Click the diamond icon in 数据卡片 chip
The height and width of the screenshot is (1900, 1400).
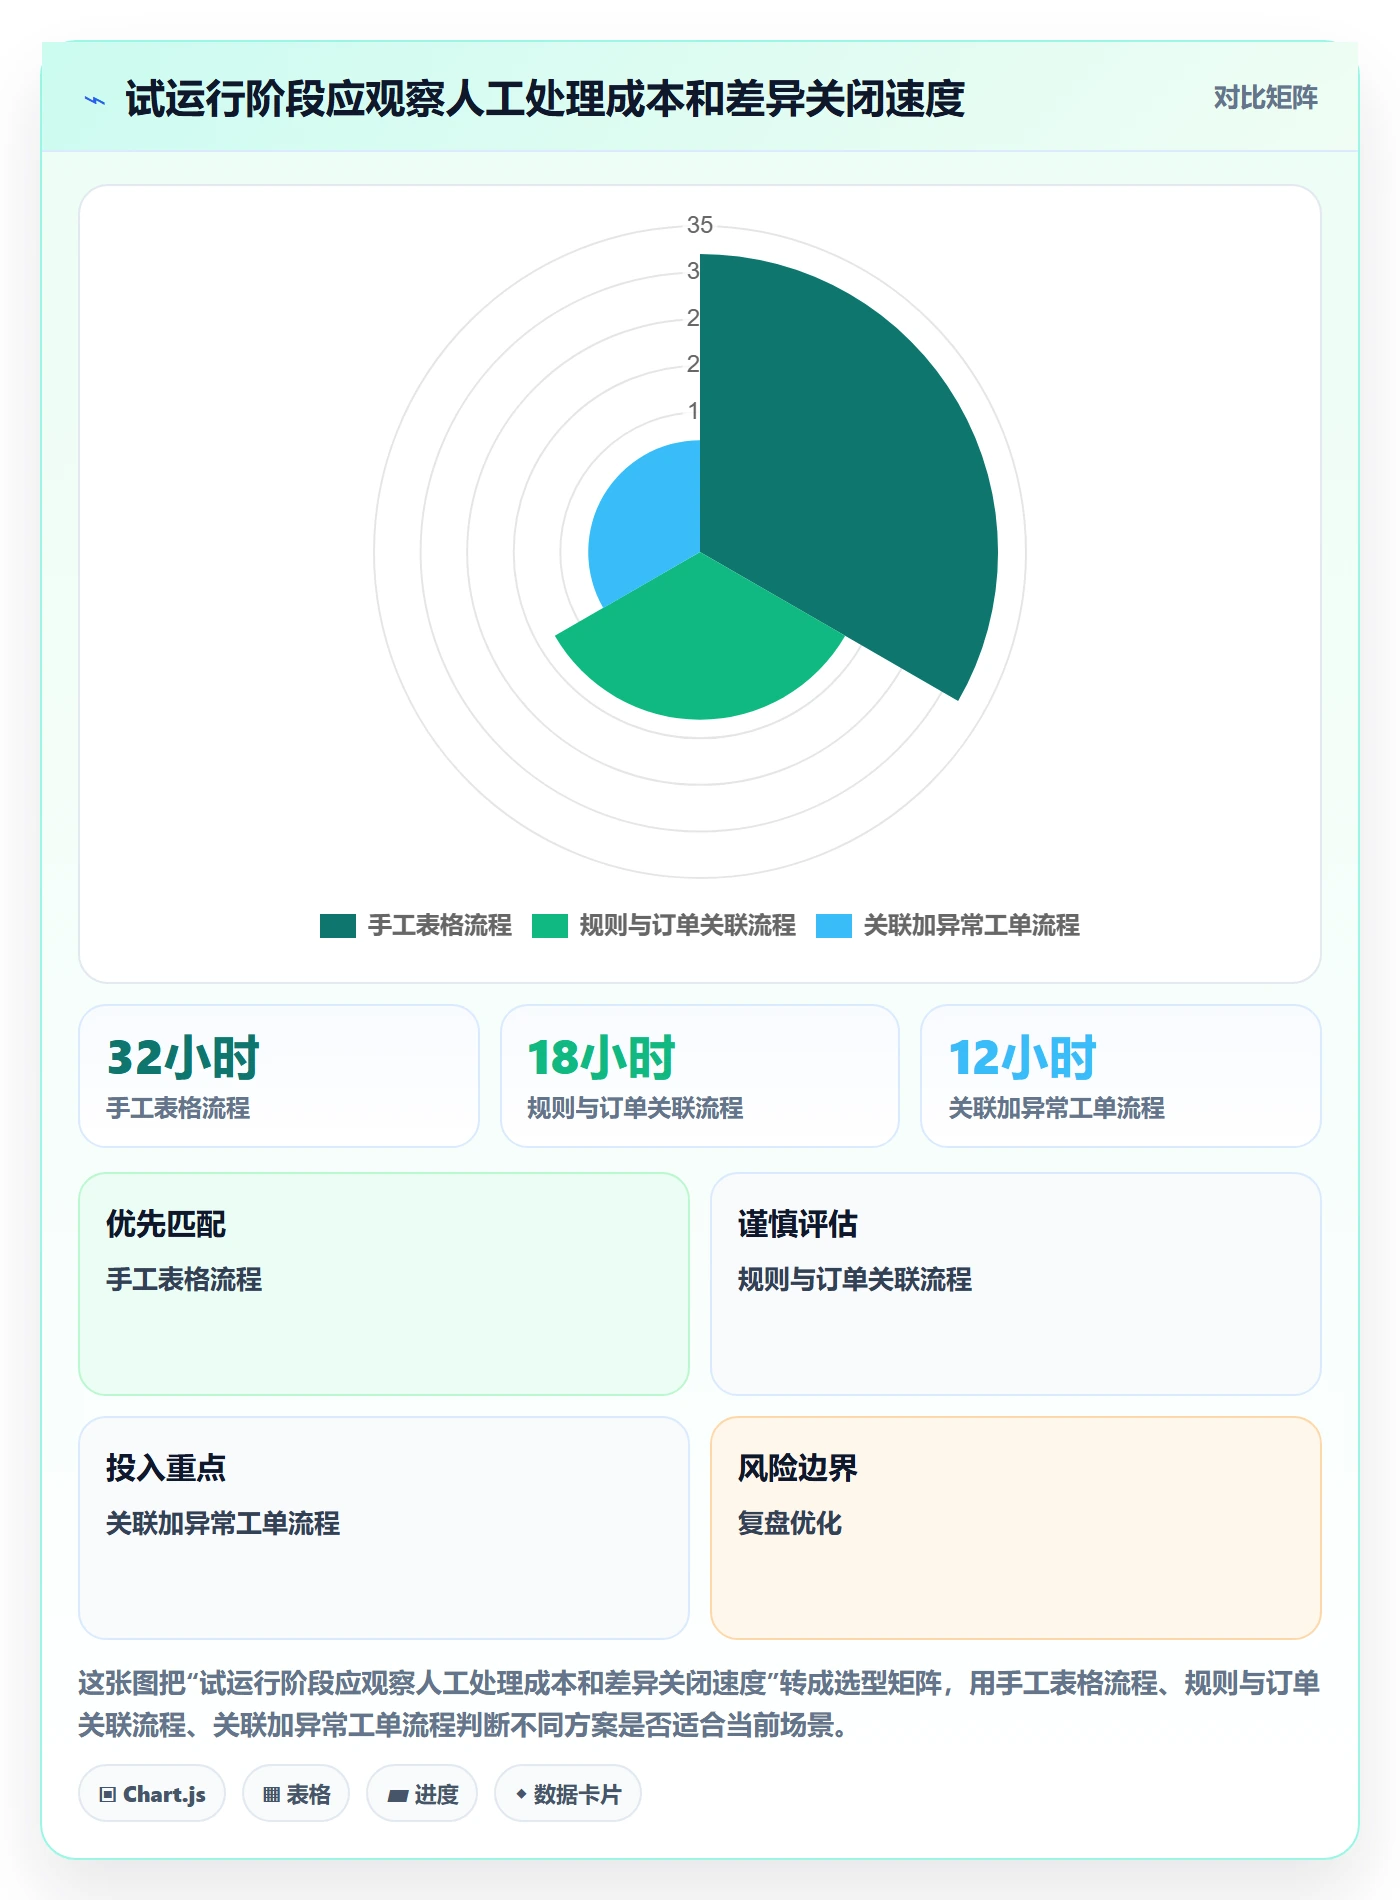[x=521, y=1795]
